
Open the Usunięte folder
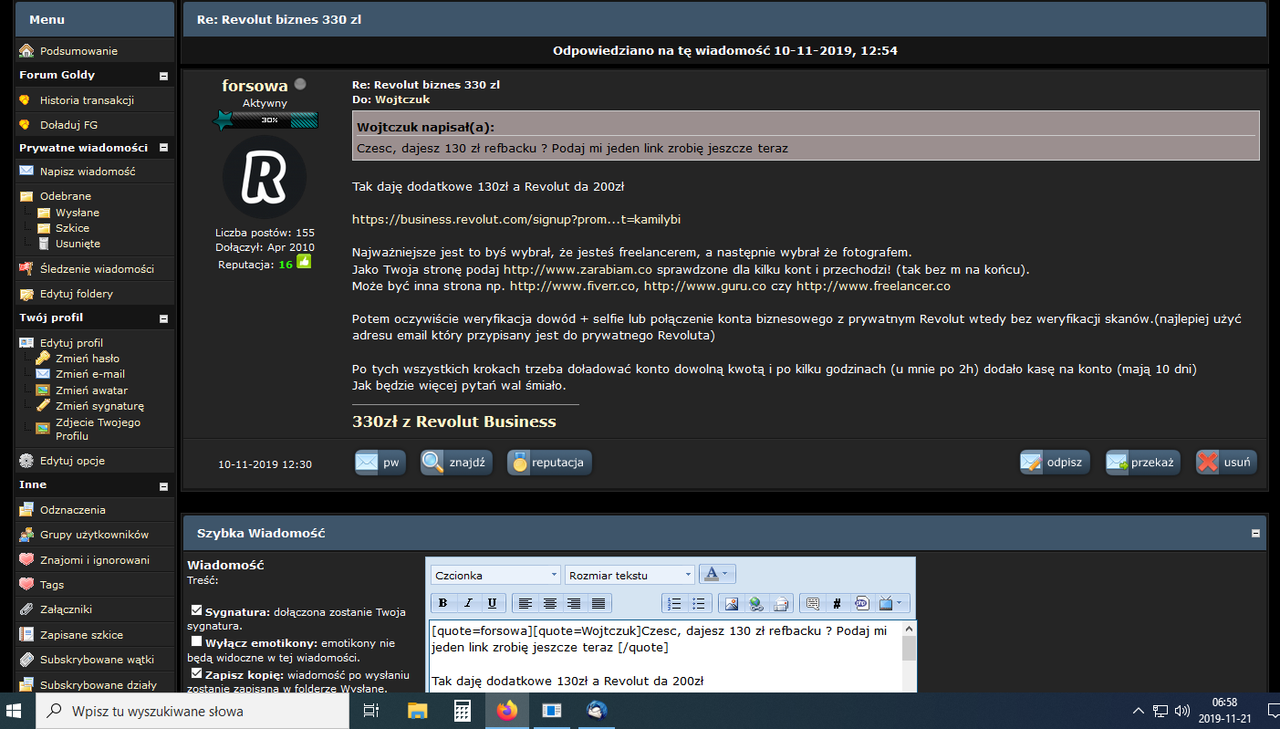[78, 244]
